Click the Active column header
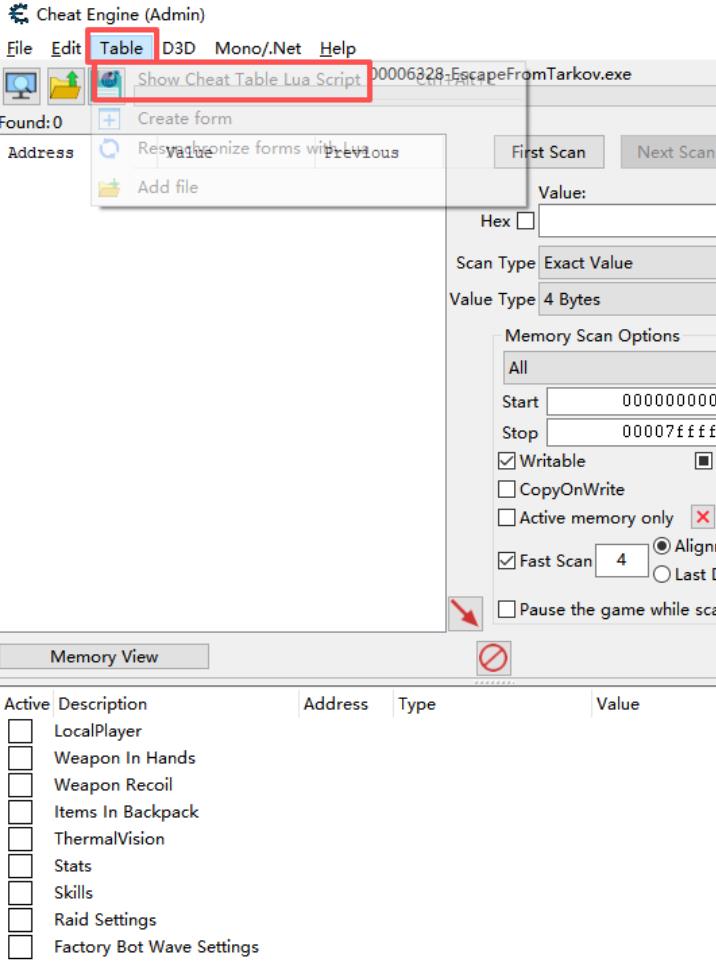 click(x=27, y=704)
